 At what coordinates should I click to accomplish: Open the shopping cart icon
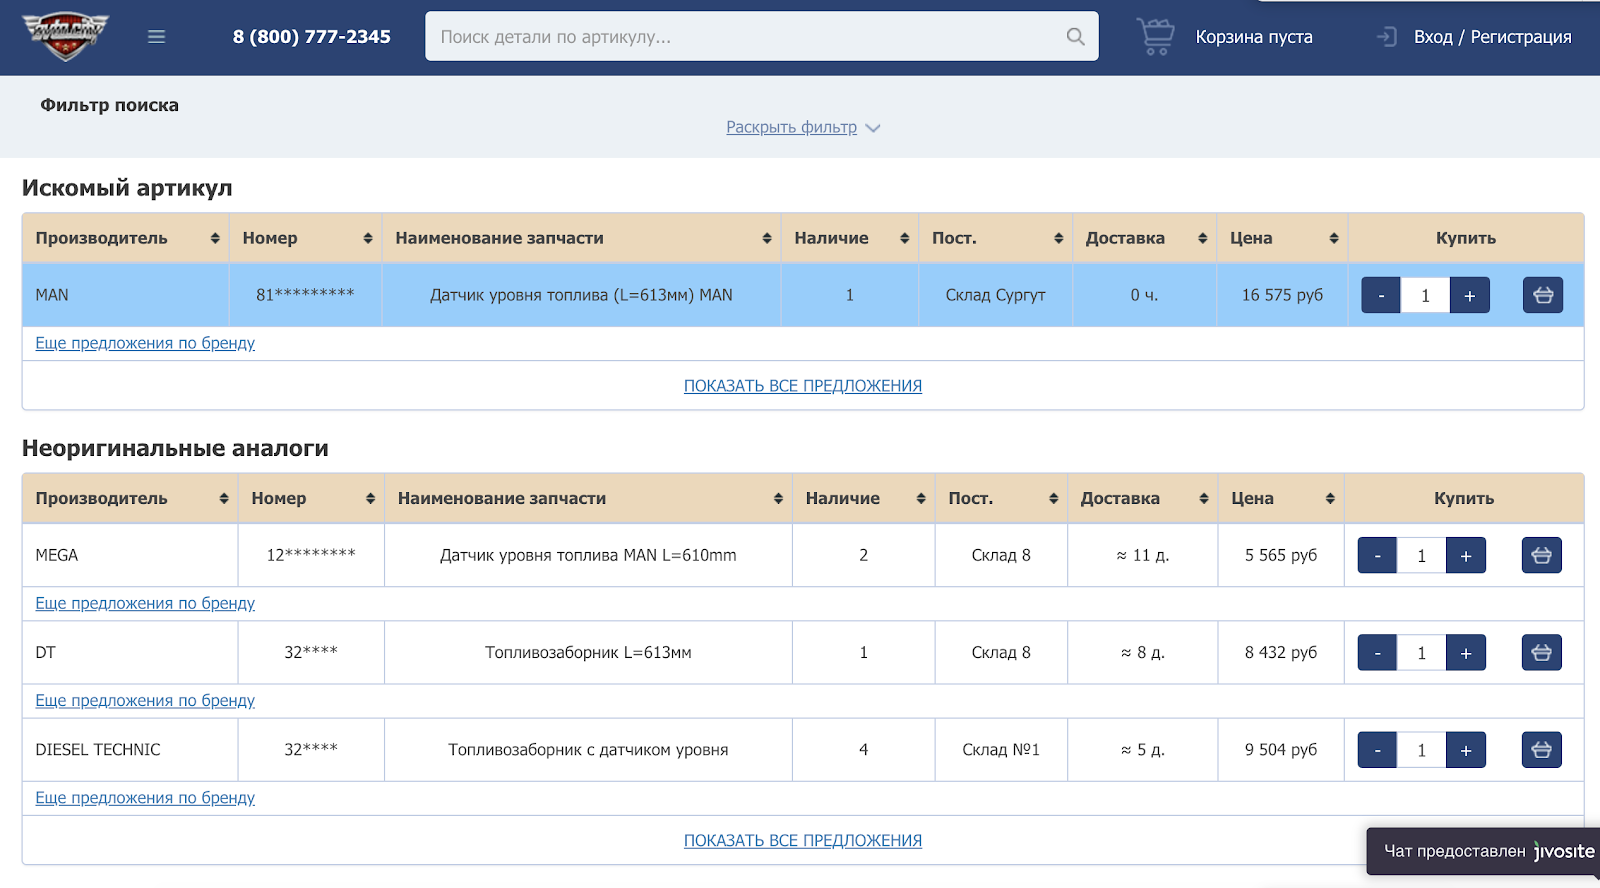coord(1156,37)
